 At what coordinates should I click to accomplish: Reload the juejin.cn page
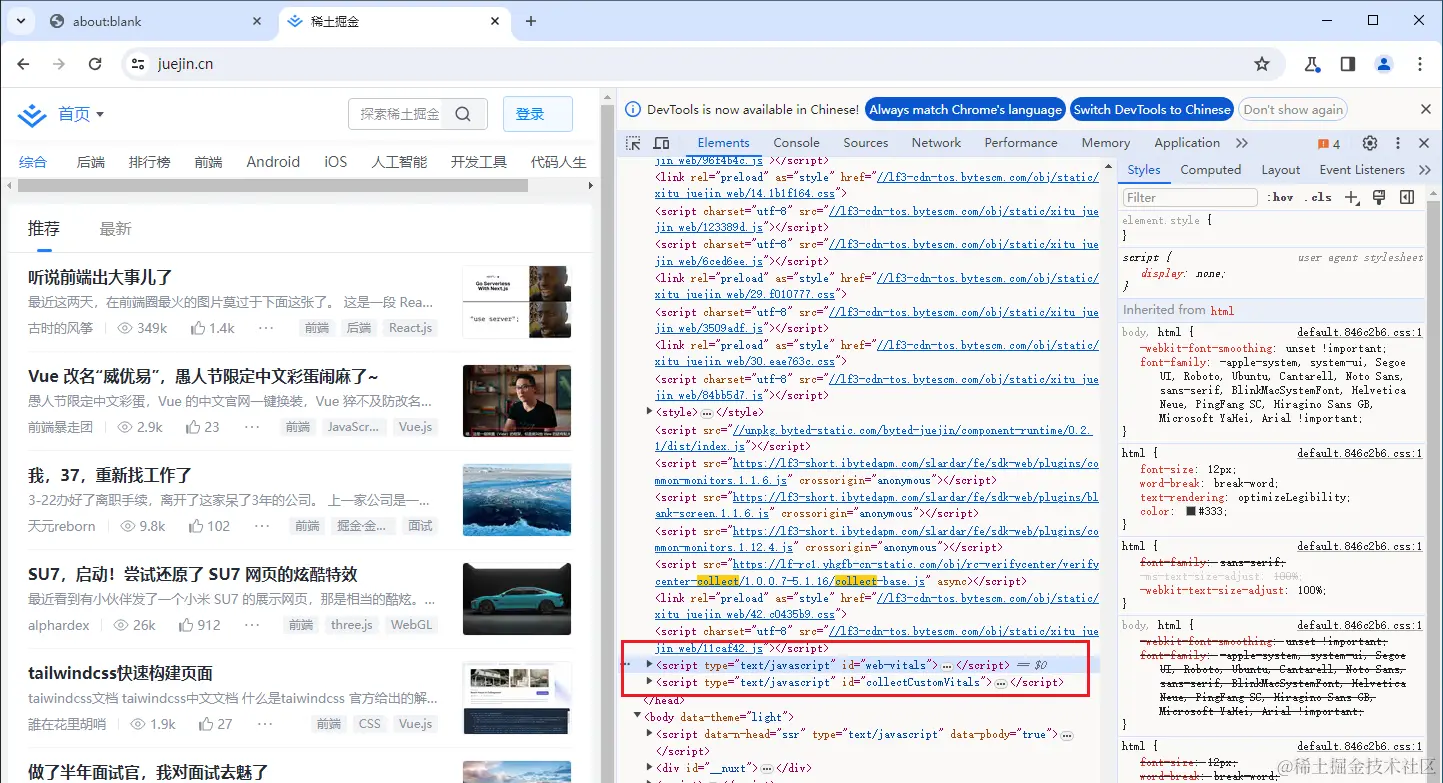pyautogui.click(x=95, y=64)
